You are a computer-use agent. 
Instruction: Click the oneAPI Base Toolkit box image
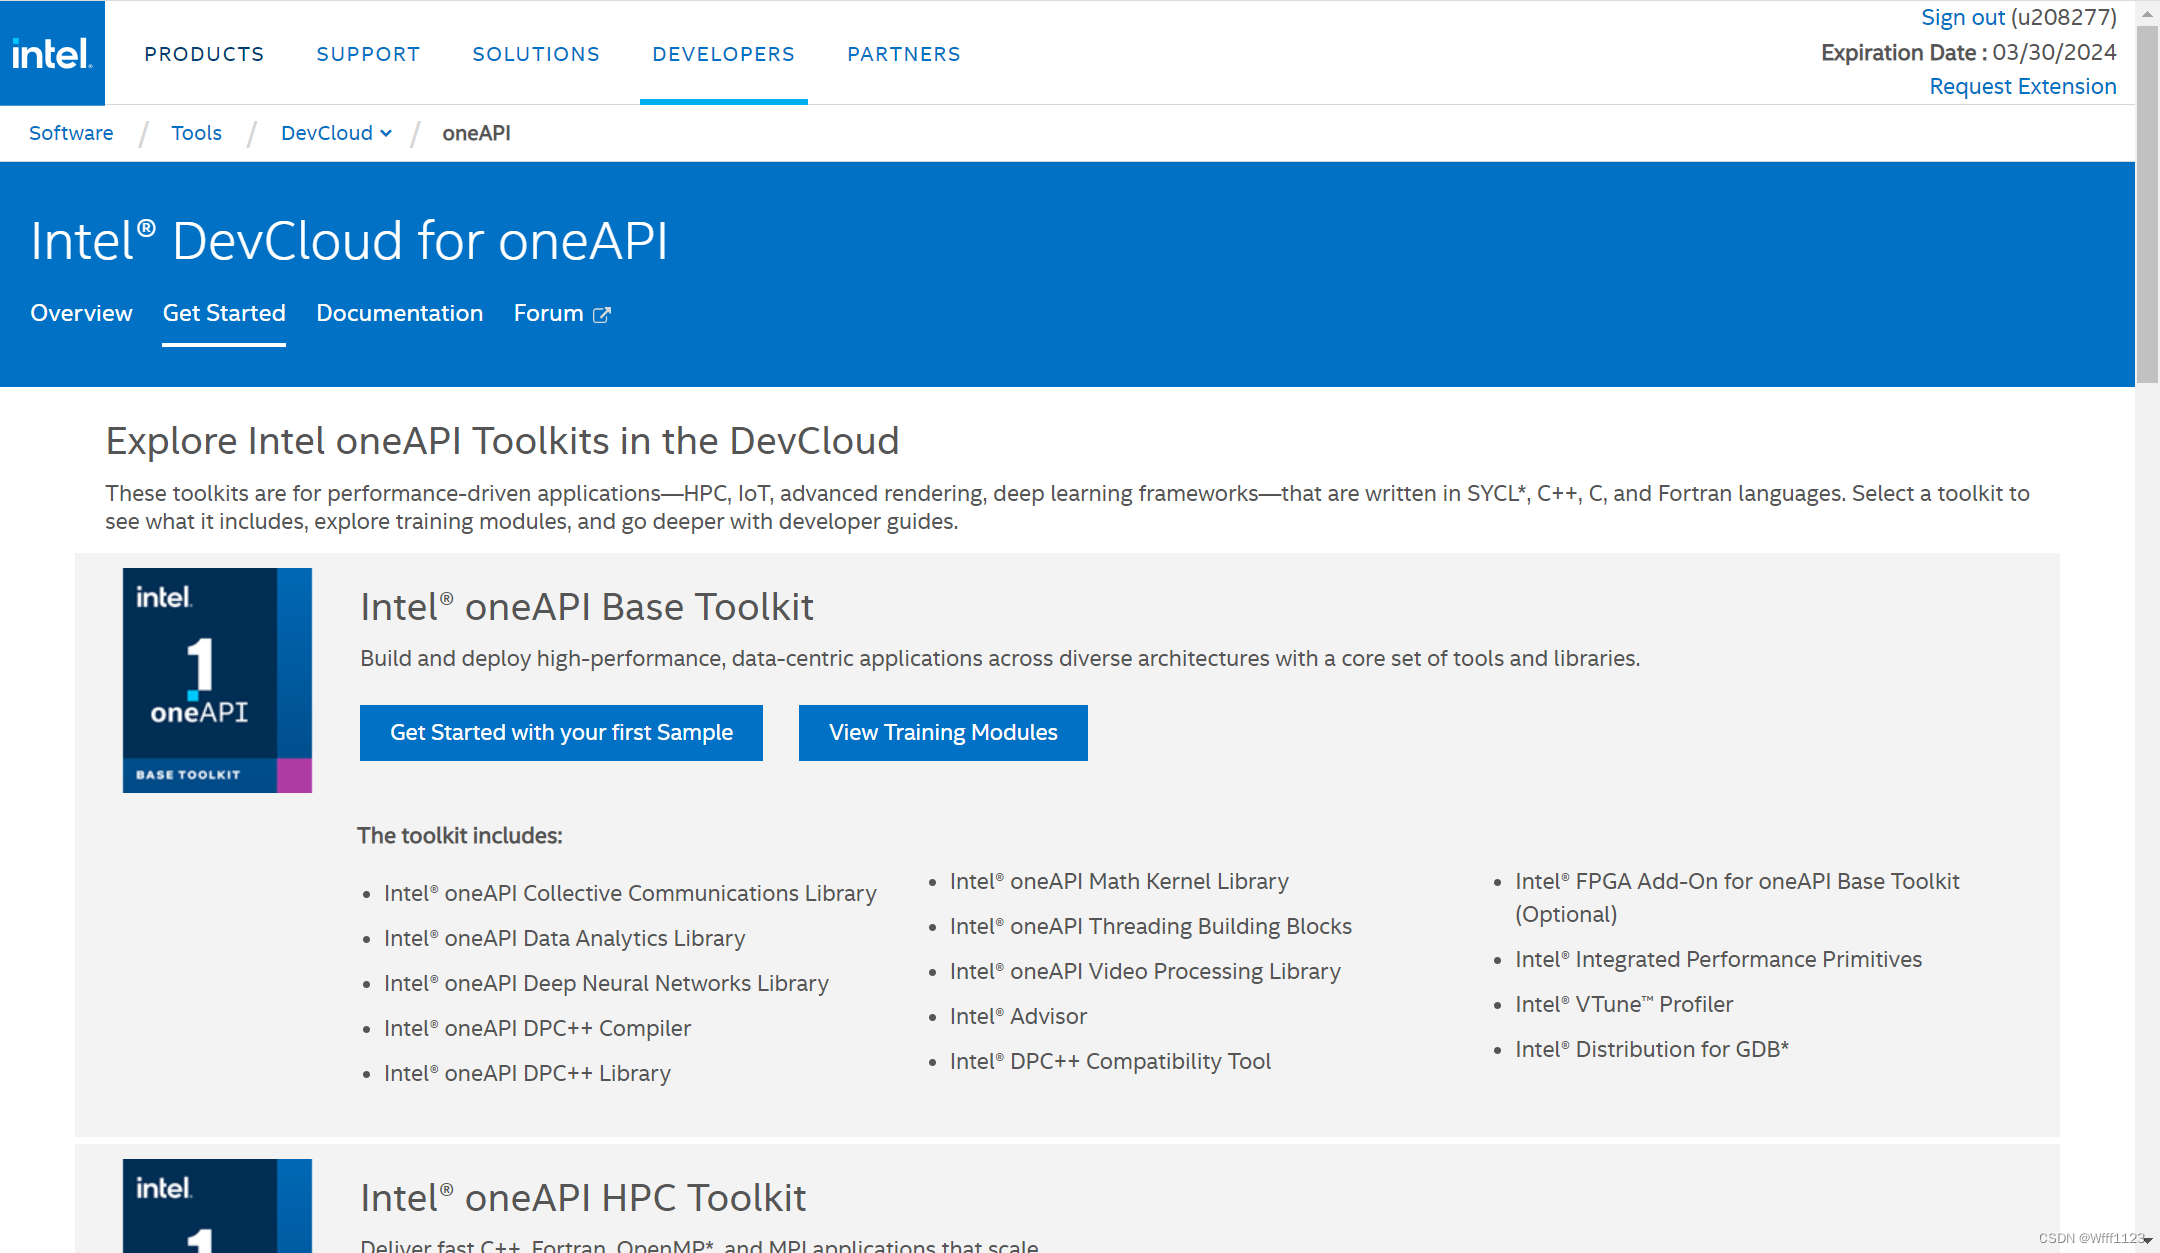217,680
